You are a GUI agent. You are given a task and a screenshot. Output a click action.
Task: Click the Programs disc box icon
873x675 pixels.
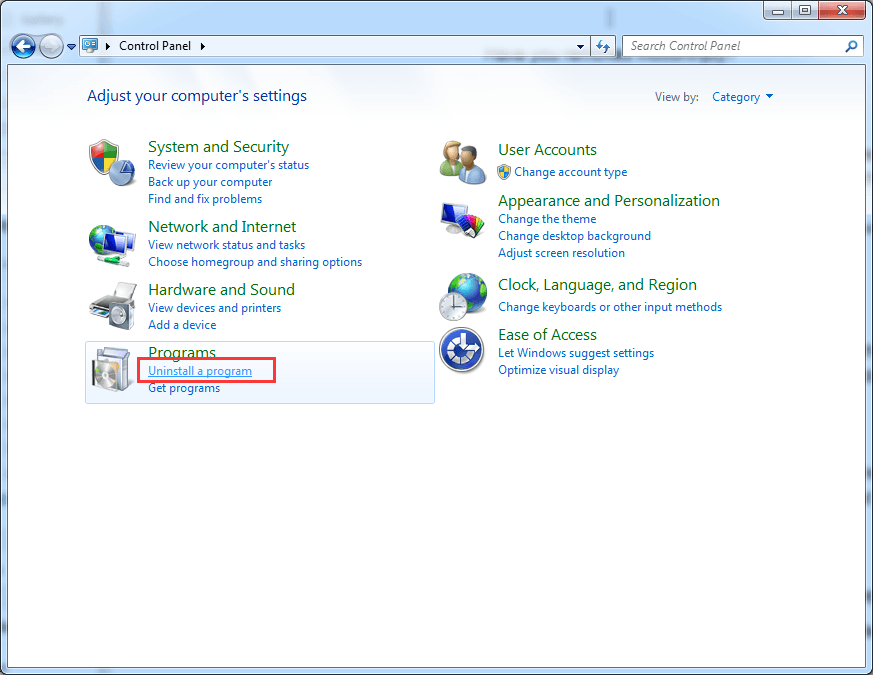(112, 369)
